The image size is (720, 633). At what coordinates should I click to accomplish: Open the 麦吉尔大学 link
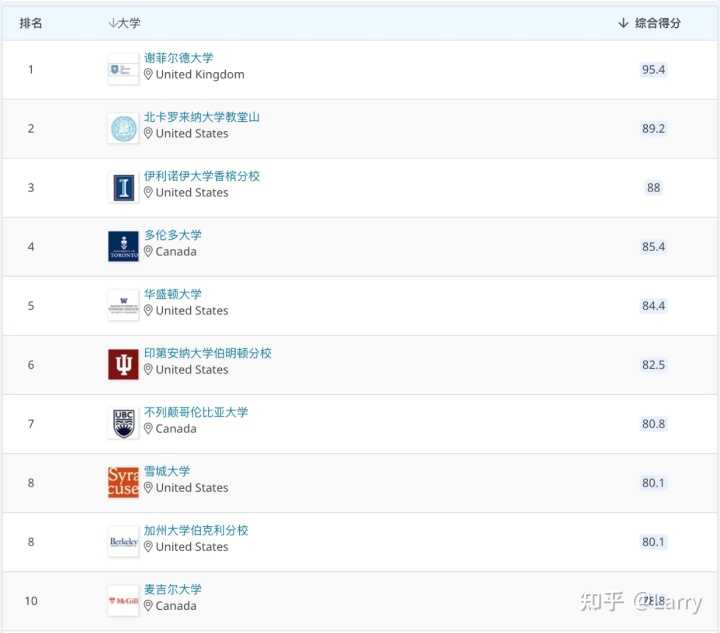click(x=173, y=589)
